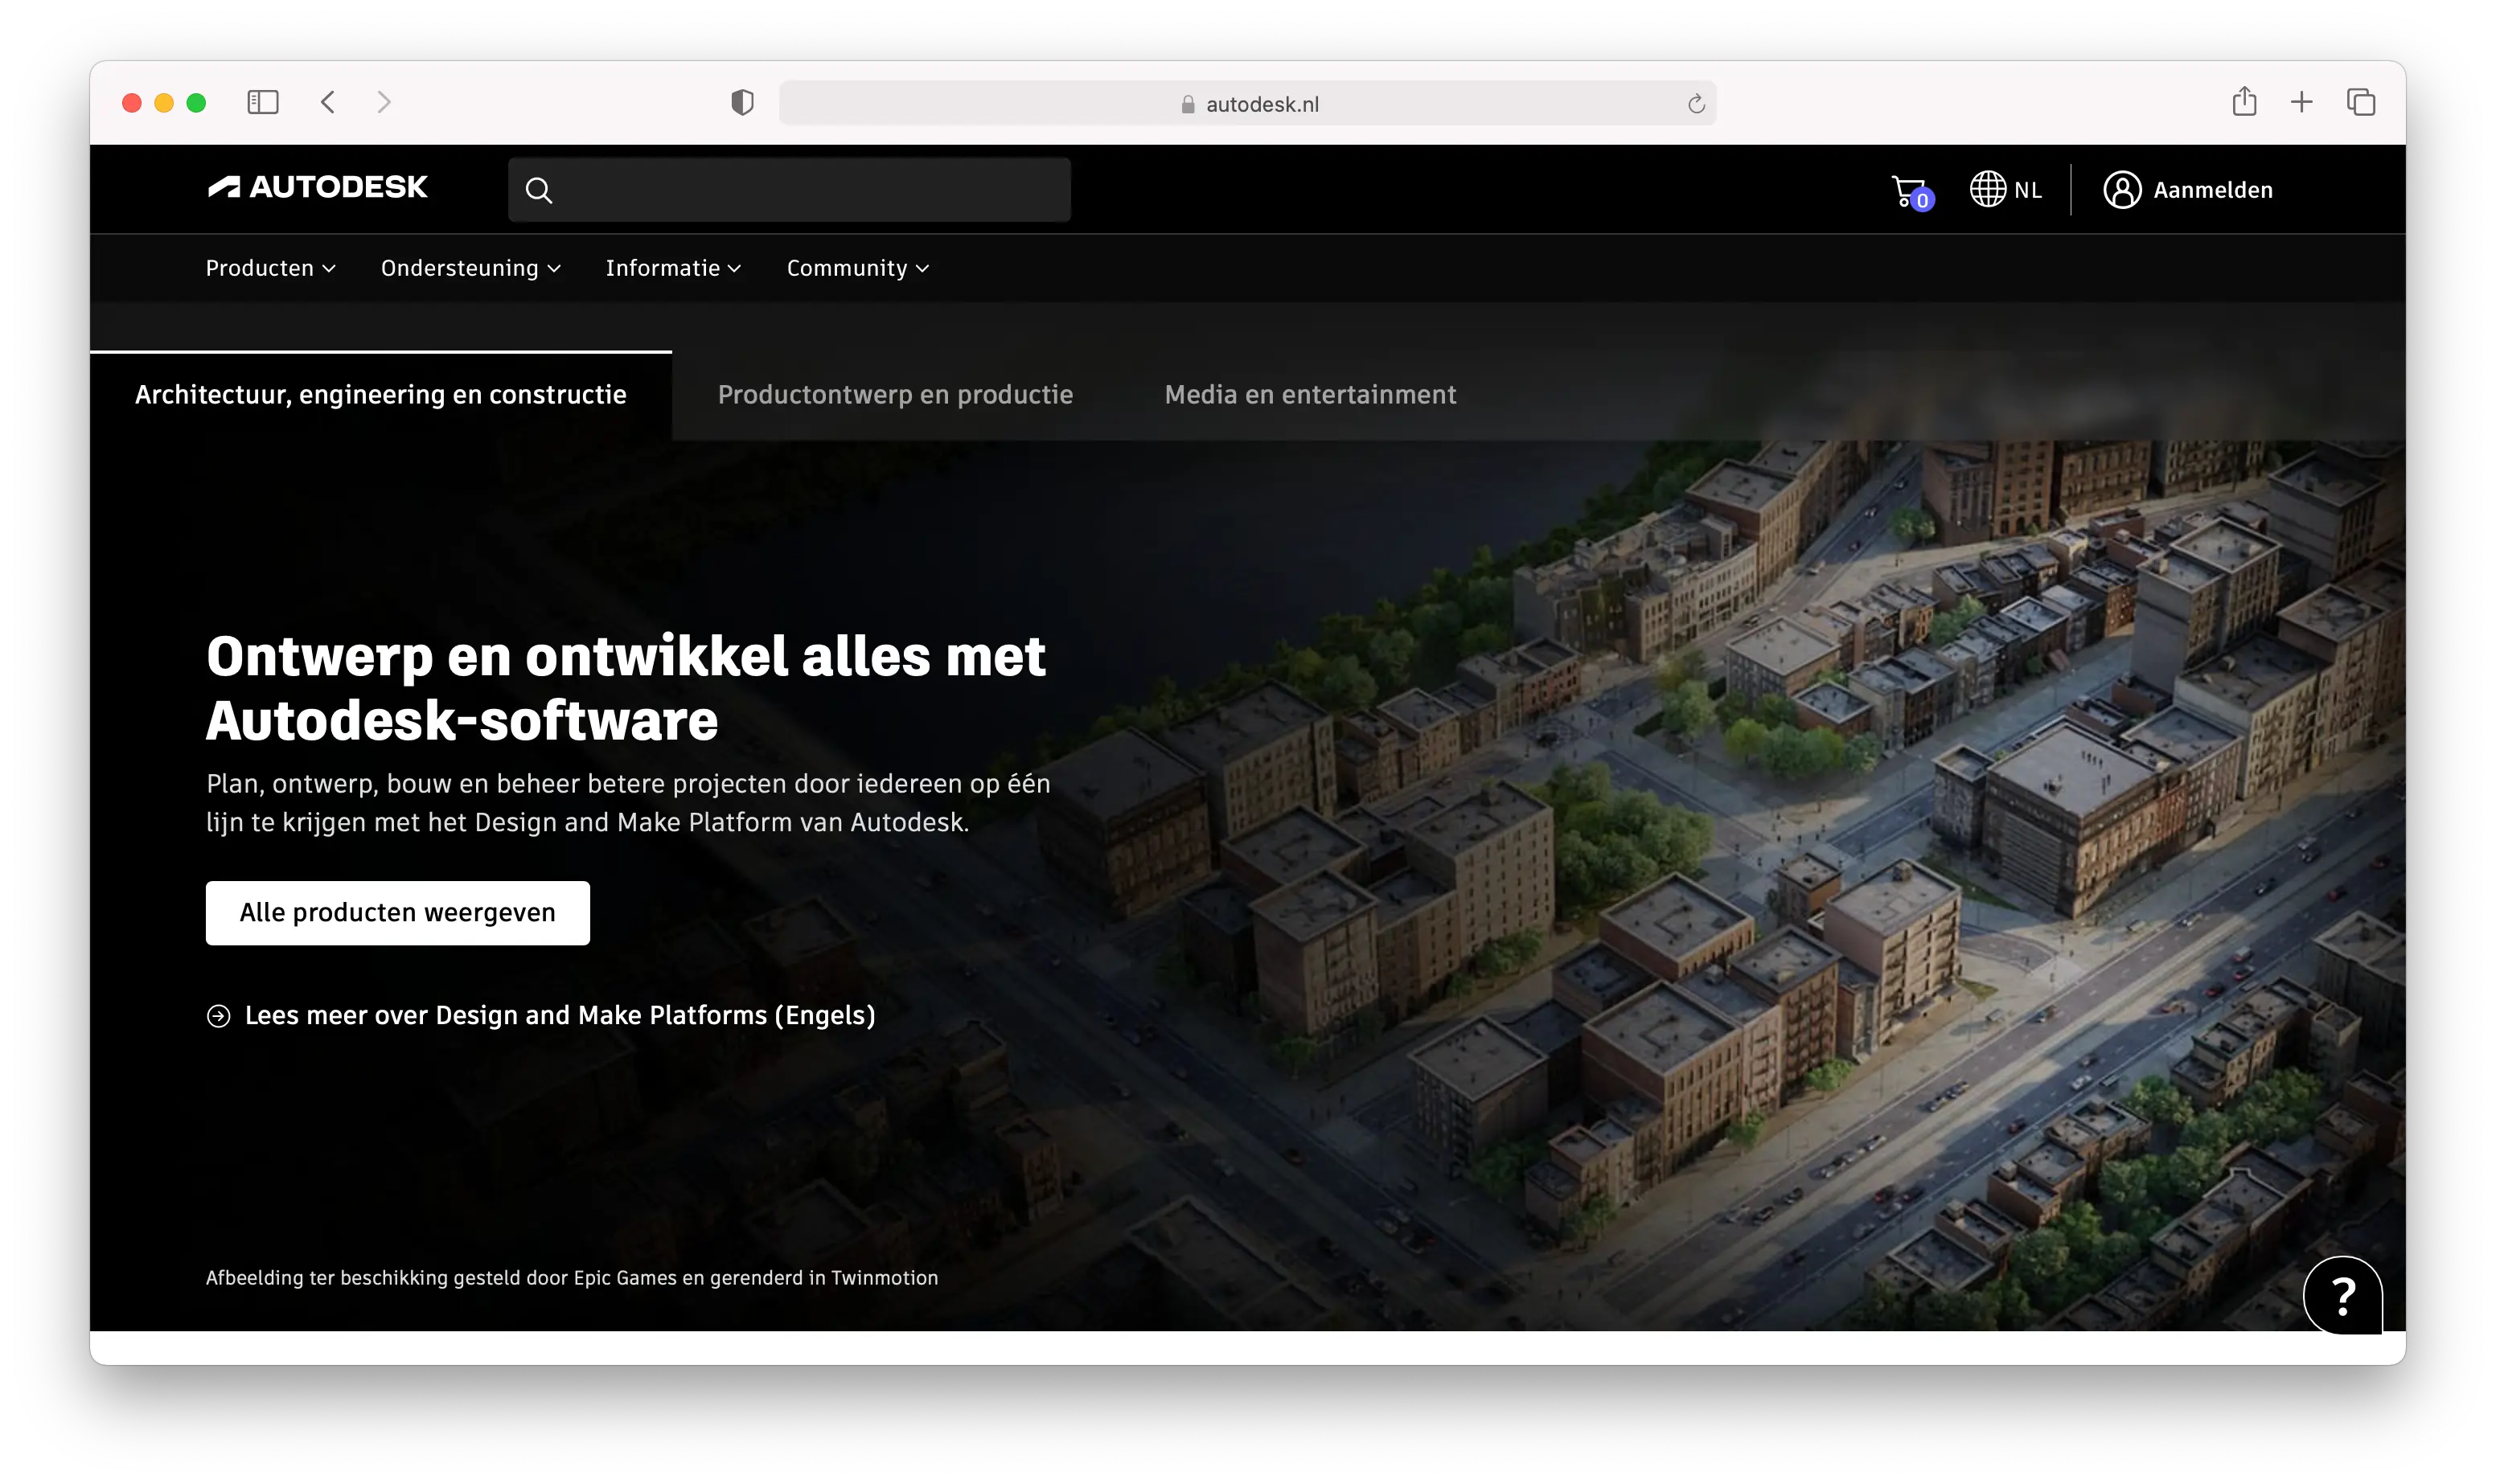Click the Alle producten weergeven button

click(397, 912)
